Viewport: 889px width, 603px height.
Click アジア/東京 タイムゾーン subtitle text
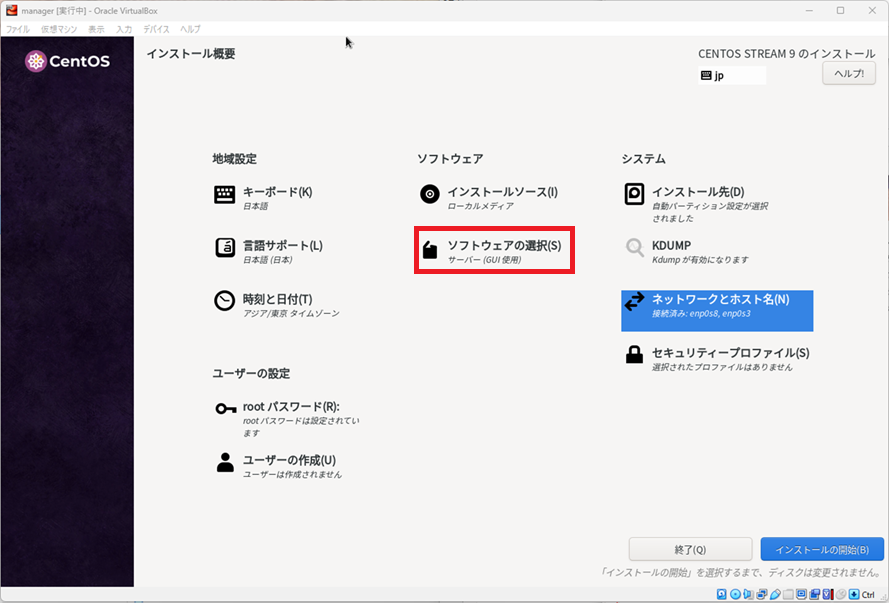[x=291, y=313]
